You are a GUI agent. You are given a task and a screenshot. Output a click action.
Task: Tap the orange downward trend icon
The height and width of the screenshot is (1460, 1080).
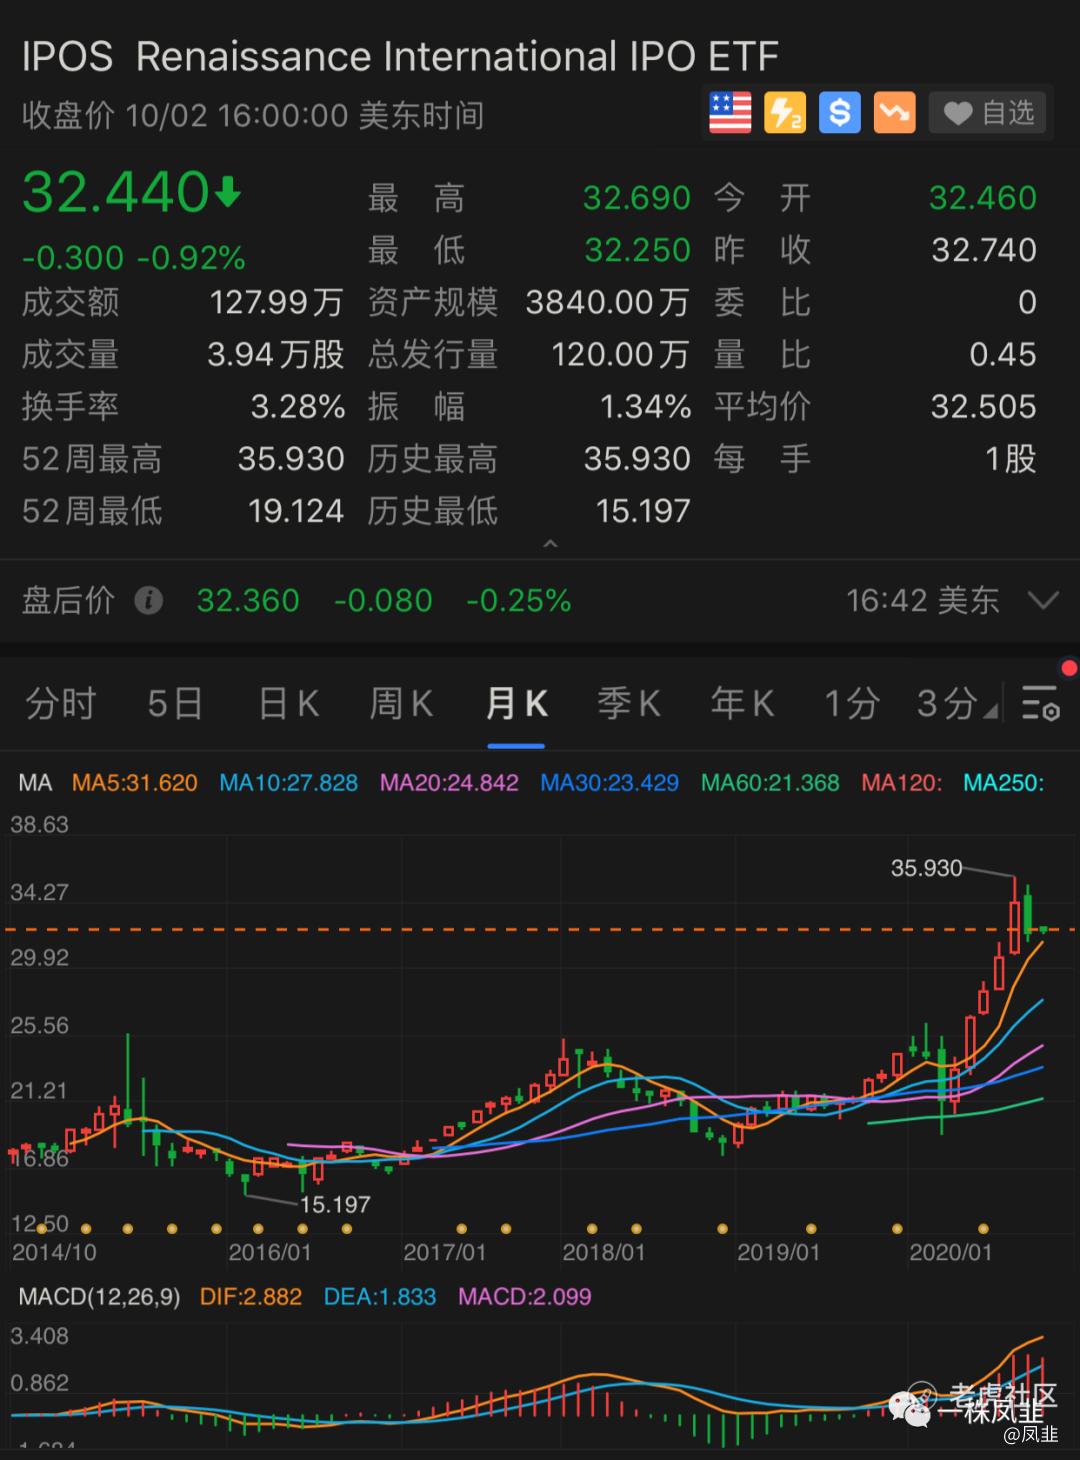pyautogui.click(x=895, y=112)
